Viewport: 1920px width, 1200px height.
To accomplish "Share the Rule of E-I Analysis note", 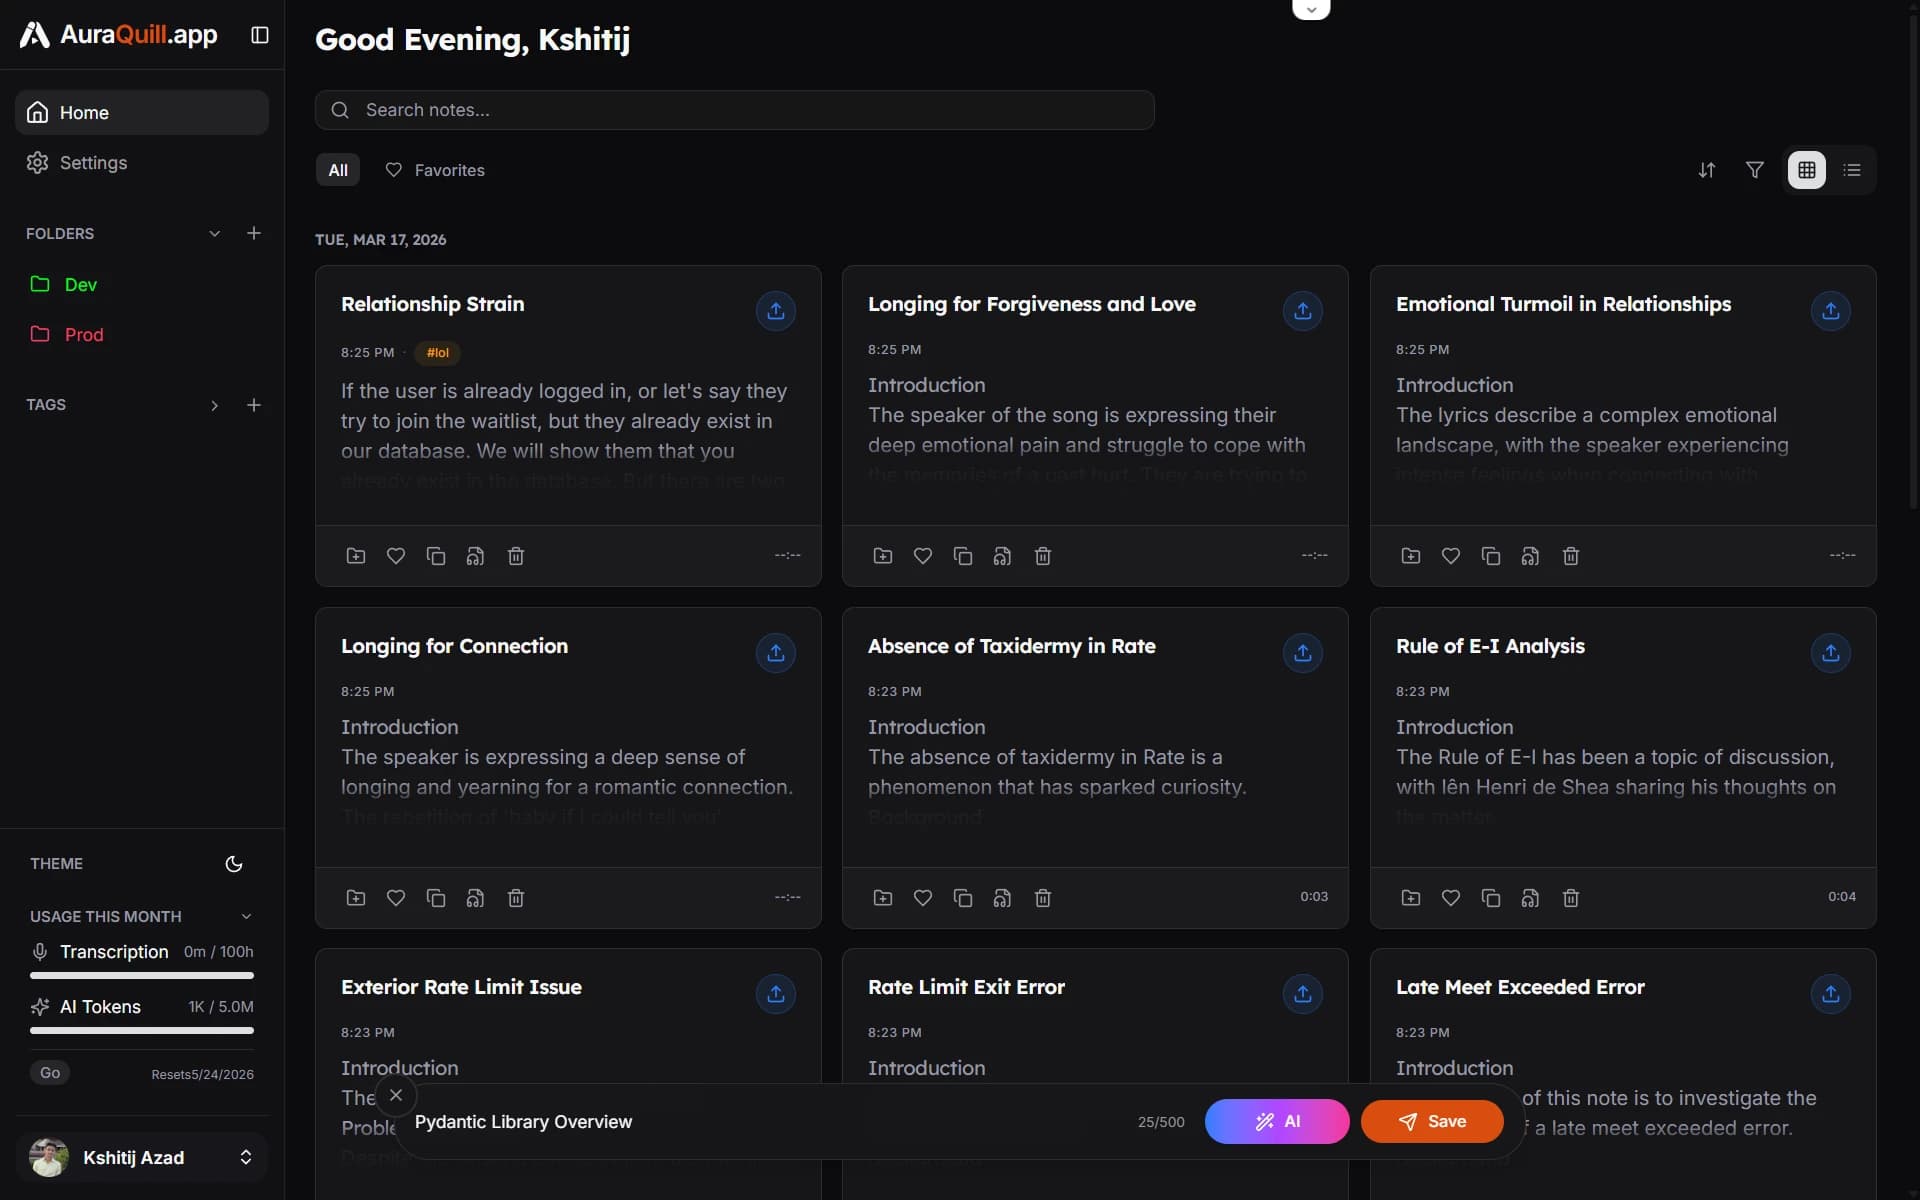I will 1831,653.
